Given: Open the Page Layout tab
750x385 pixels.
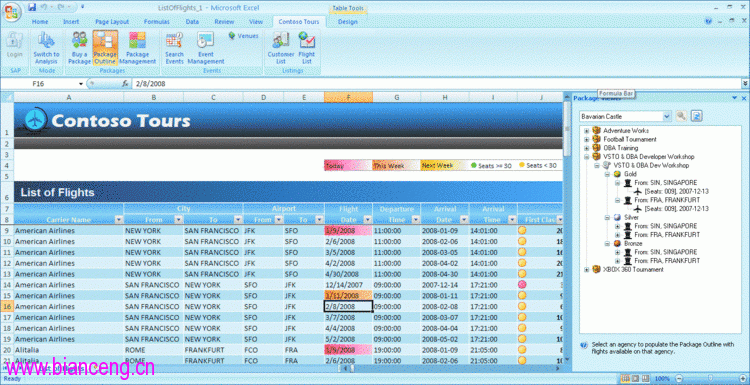Looking at the screenshot, I should (x=112, y=22).
